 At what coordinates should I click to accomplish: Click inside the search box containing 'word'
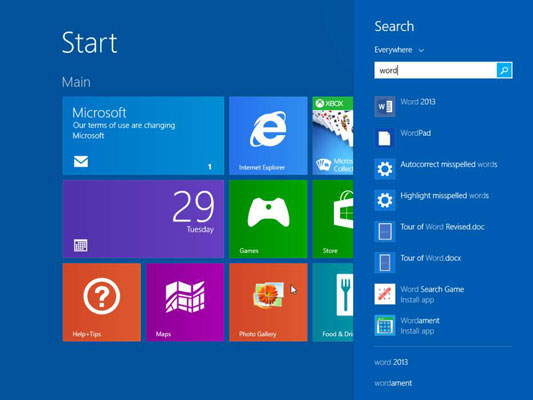(435, 70)
